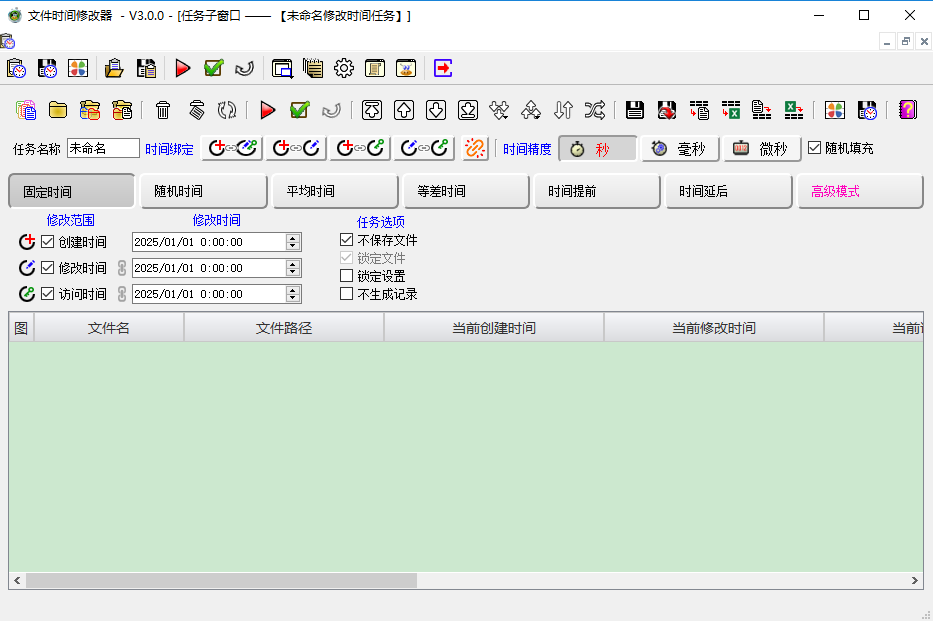The height and width of the screenshot is (621, 933).
Task: Refresh the list with the circular arrows icon
Action: tap(229, 110)
